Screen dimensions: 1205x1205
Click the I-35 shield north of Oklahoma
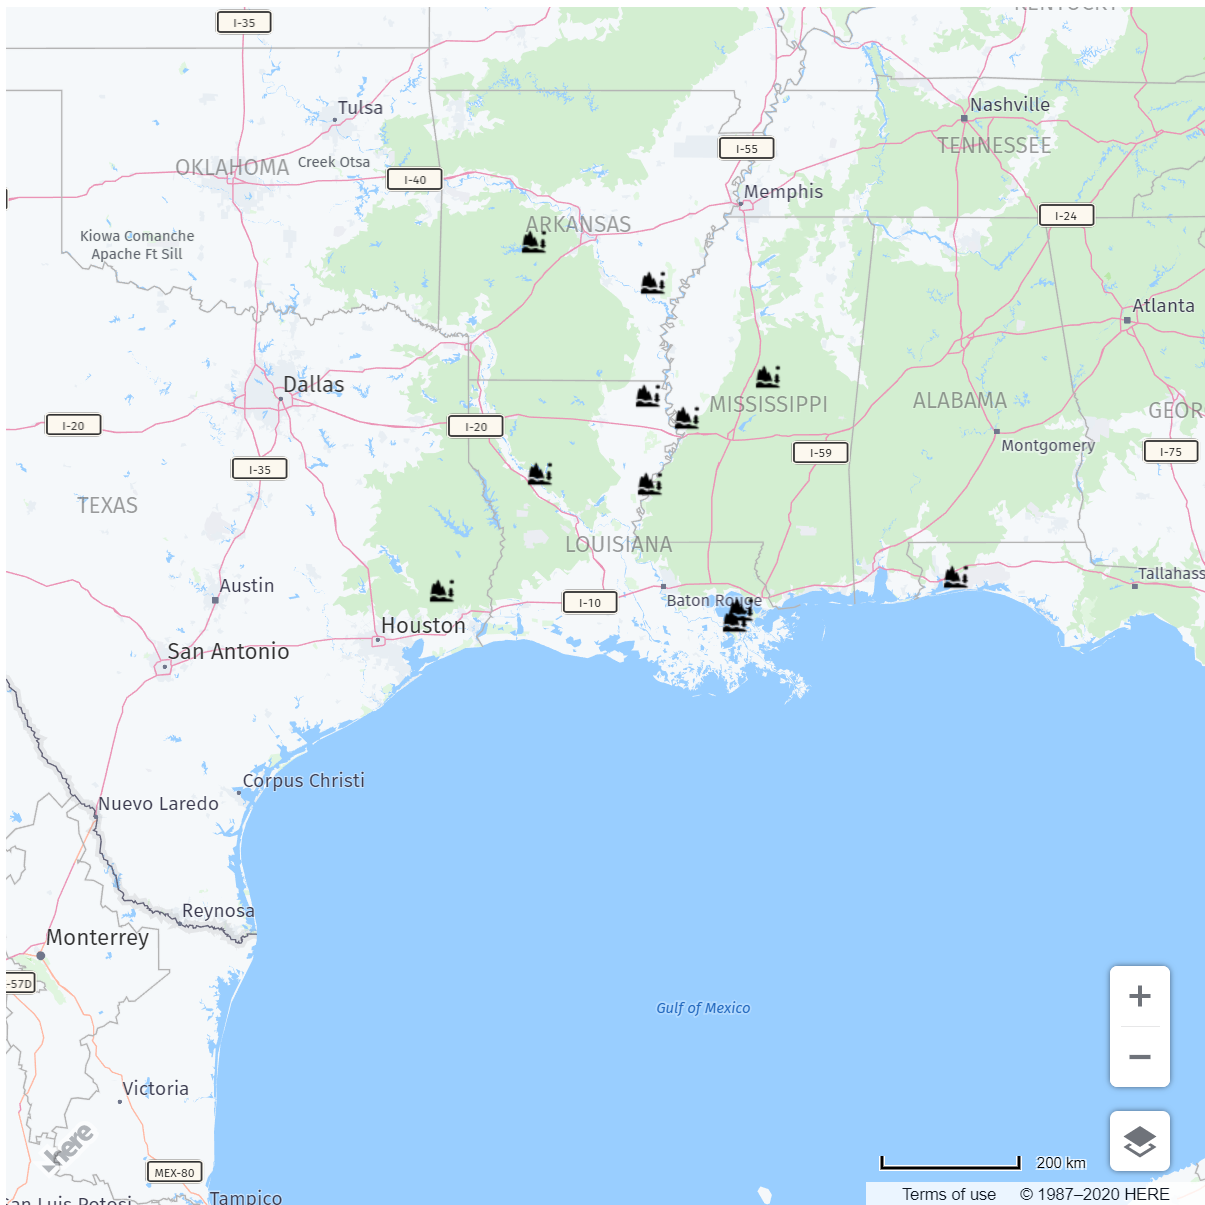pos(244,22)
